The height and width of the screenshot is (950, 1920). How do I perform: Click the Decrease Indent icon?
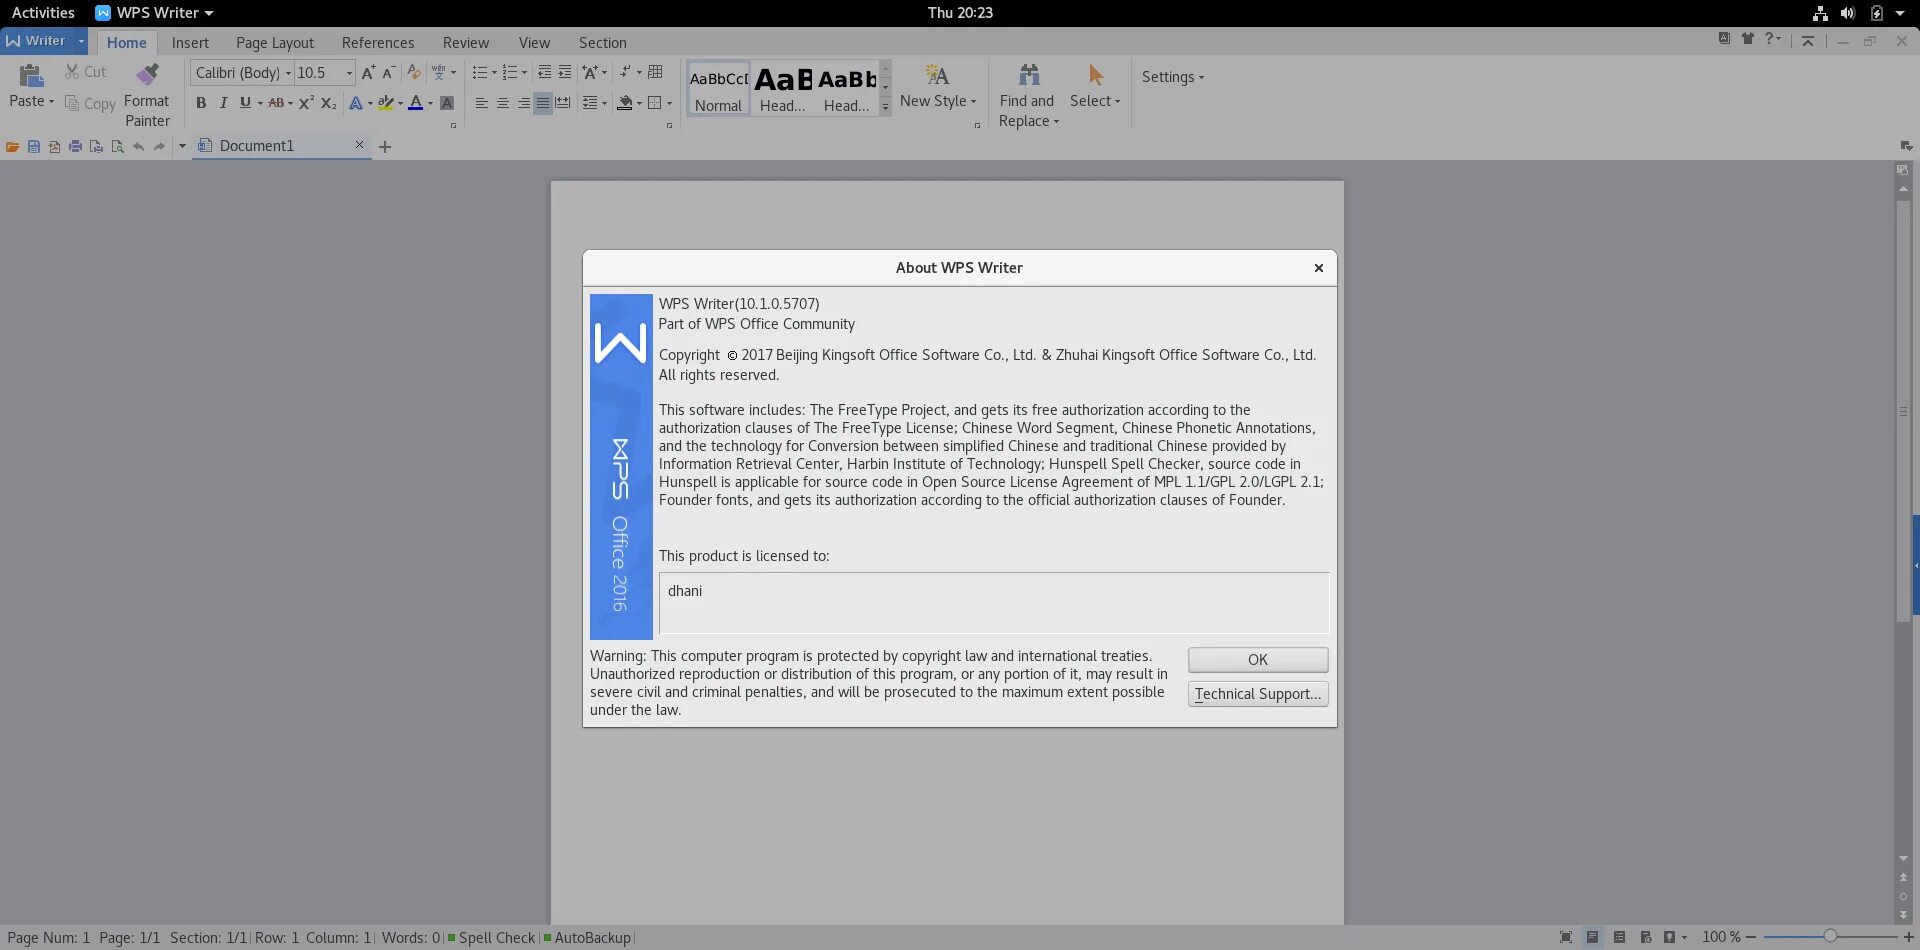click(544, 72)
